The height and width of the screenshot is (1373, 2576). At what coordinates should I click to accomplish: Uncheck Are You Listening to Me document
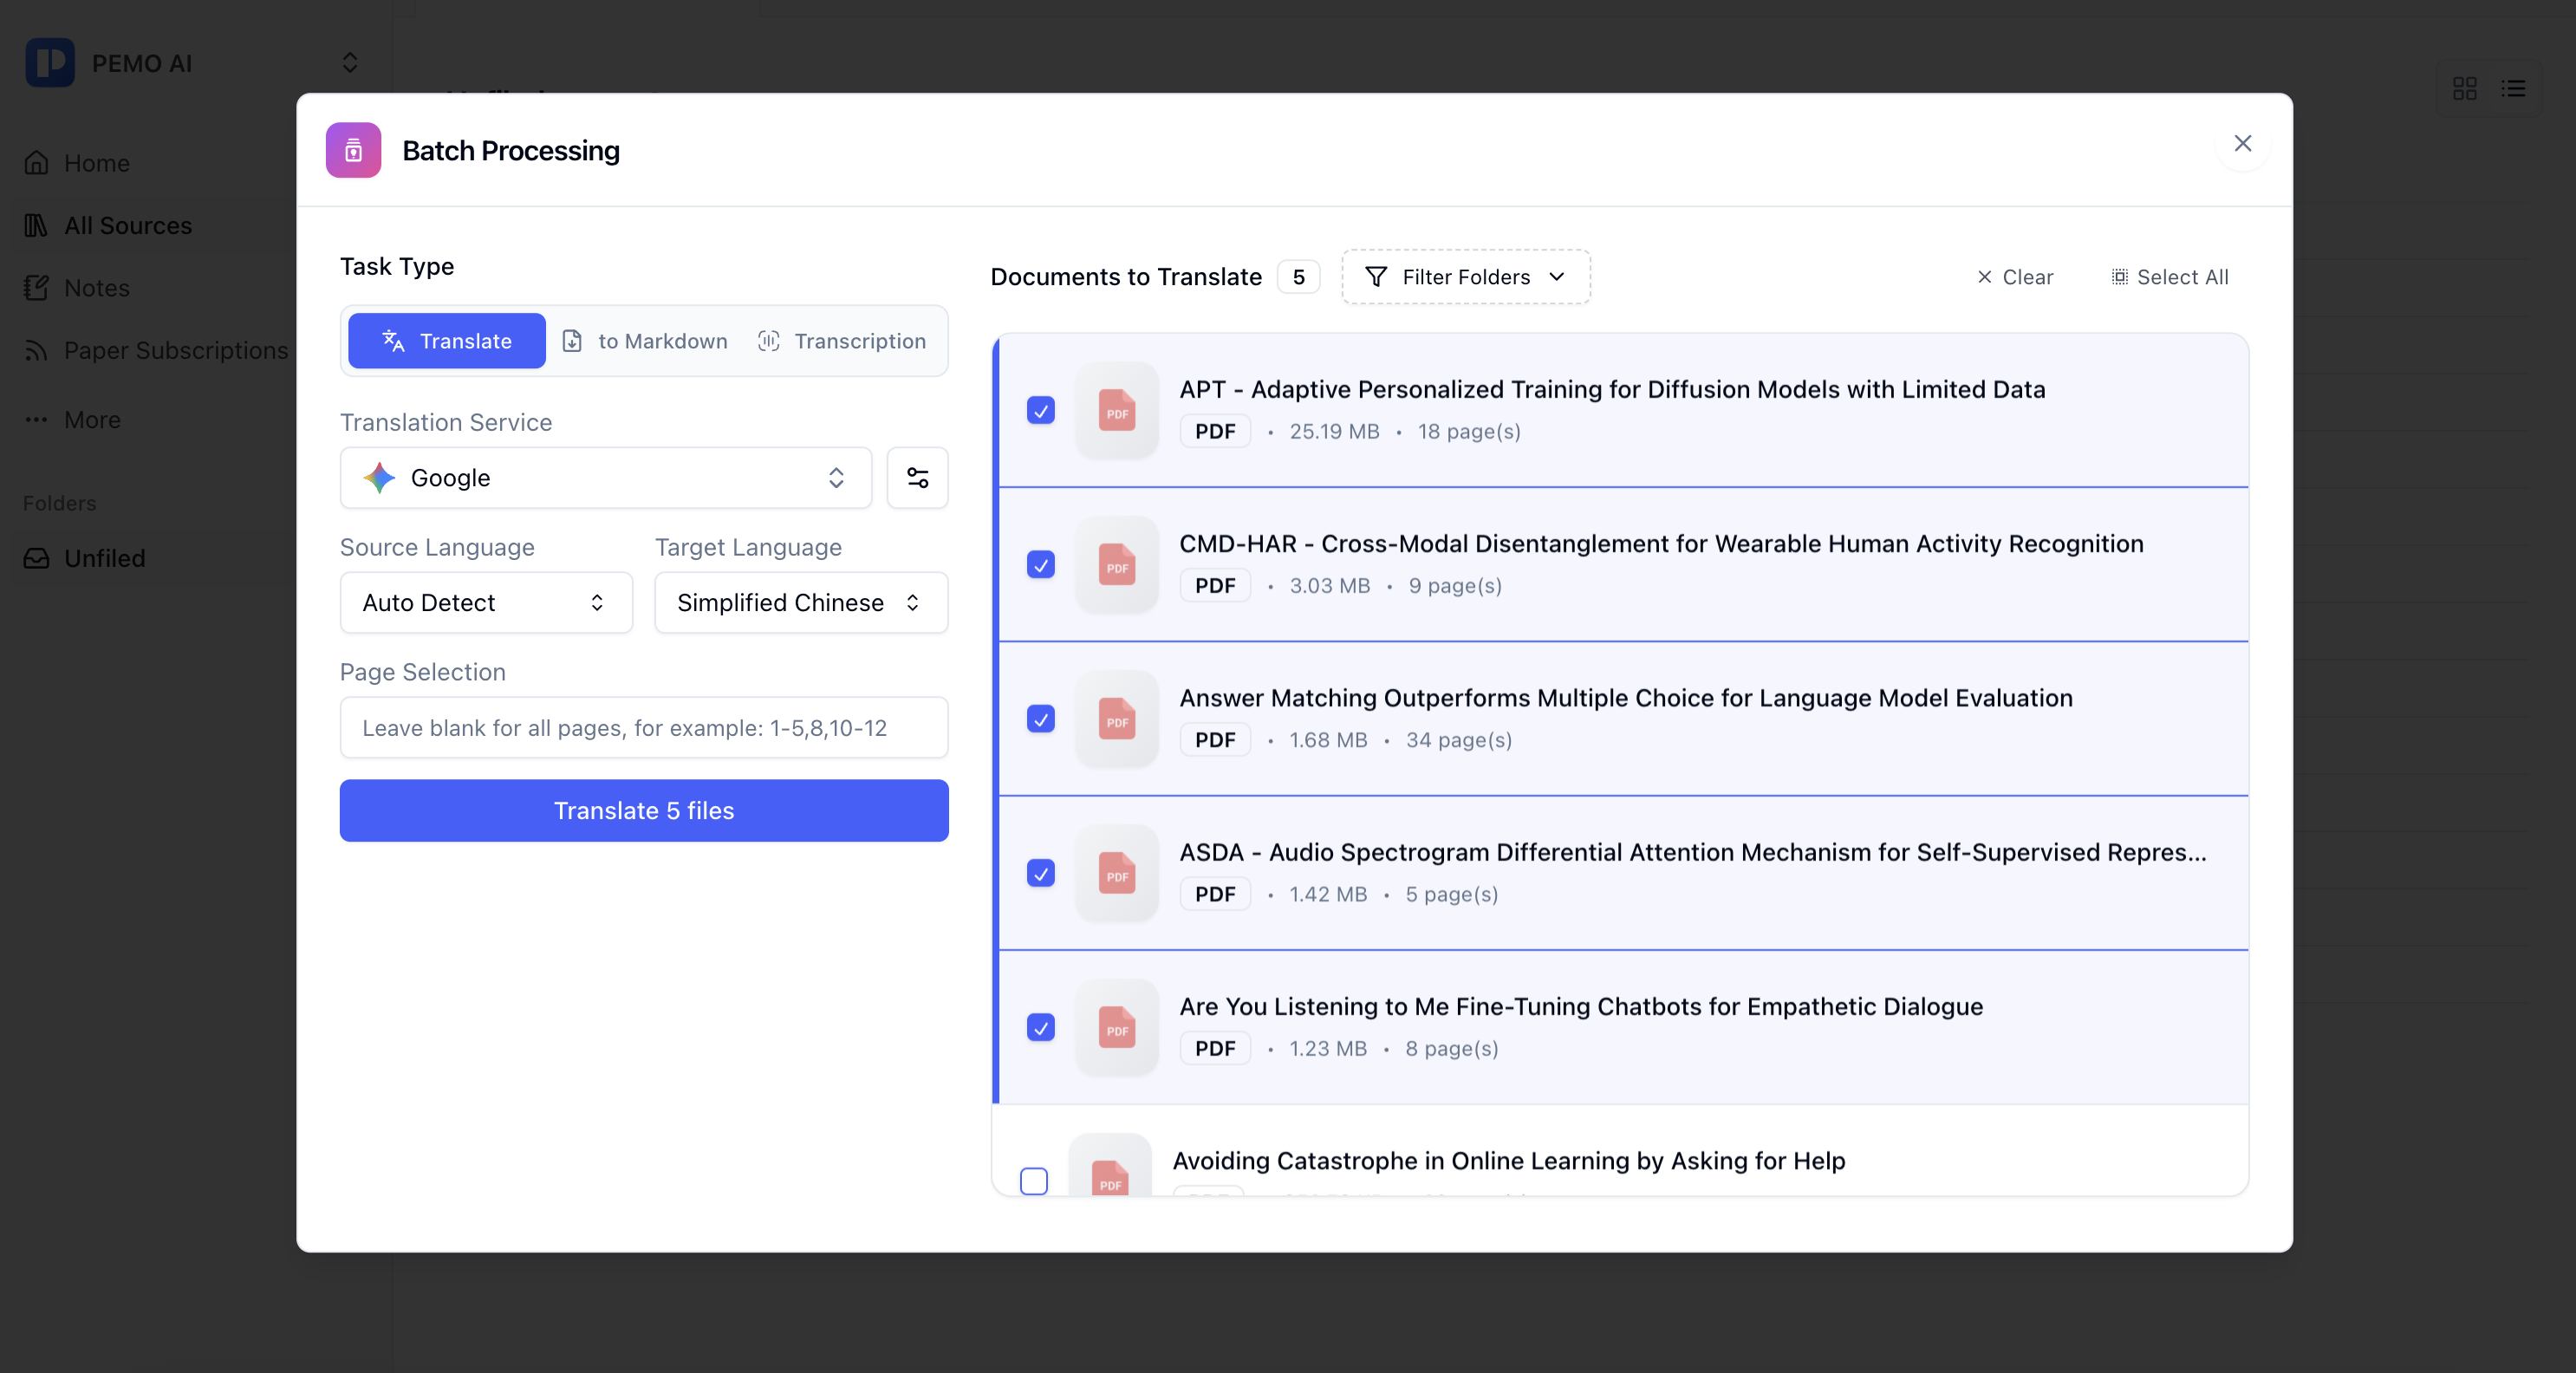tap(1041, 1027)
